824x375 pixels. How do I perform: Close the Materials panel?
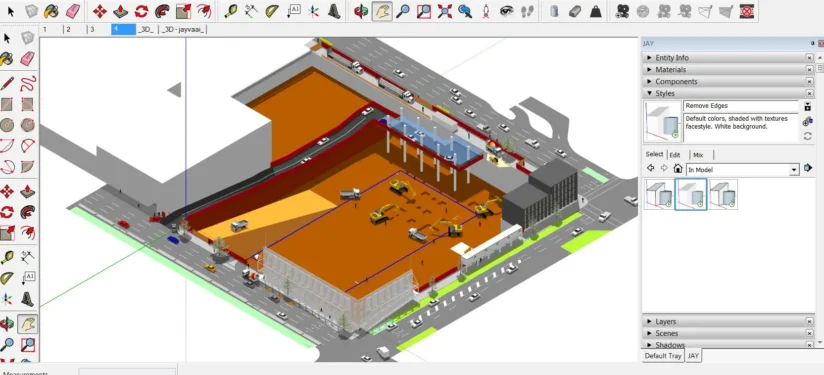click(809, 69)
